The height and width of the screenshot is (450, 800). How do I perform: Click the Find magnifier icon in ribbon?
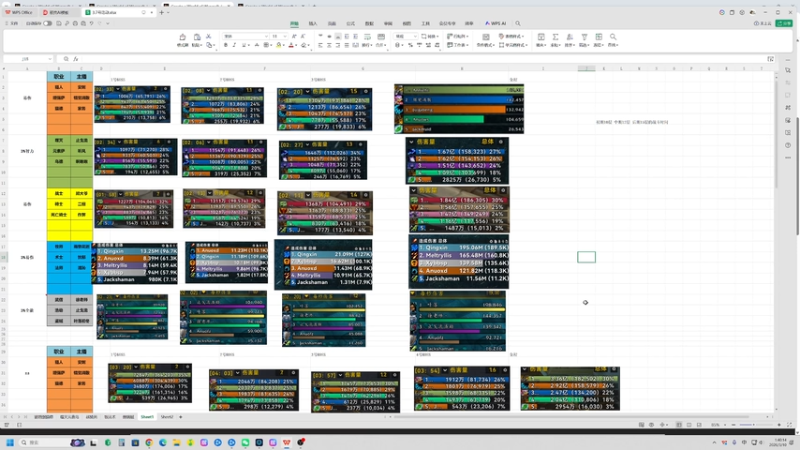[613, 39]
